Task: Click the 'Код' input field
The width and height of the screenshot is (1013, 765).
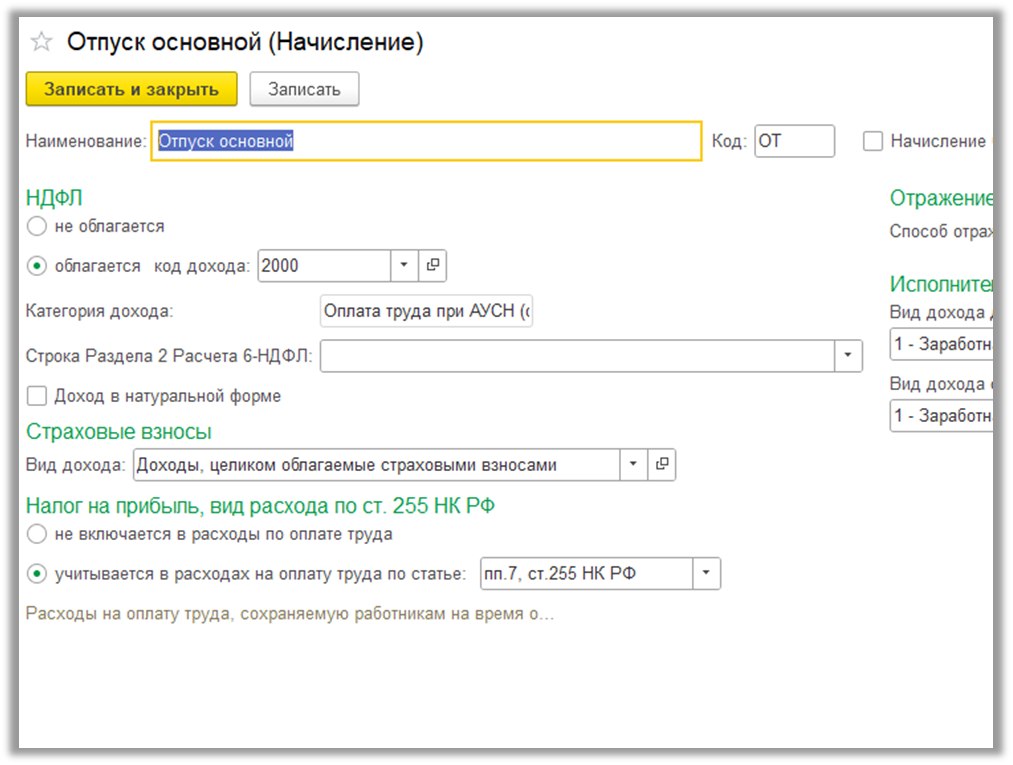Action: (x=794, y=141)
